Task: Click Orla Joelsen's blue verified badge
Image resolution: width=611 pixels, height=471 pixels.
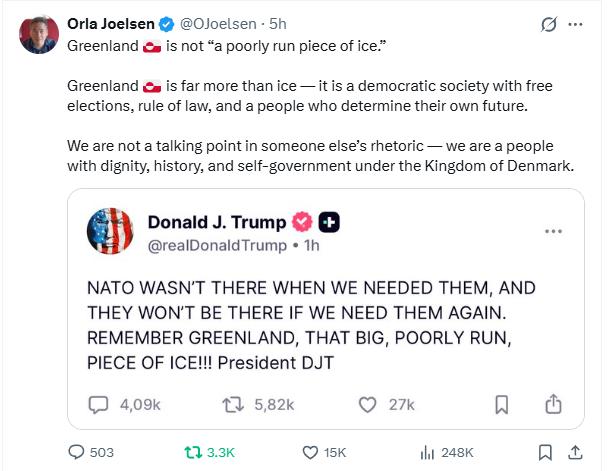Action: click(x=171, y=23)
